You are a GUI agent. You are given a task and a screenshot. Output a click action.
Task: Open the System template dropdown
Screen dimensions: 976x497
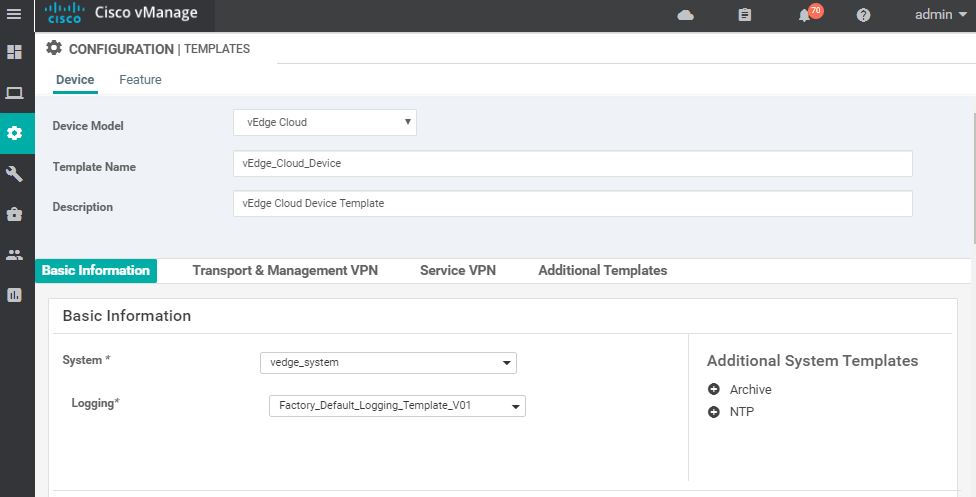point(388,362)
